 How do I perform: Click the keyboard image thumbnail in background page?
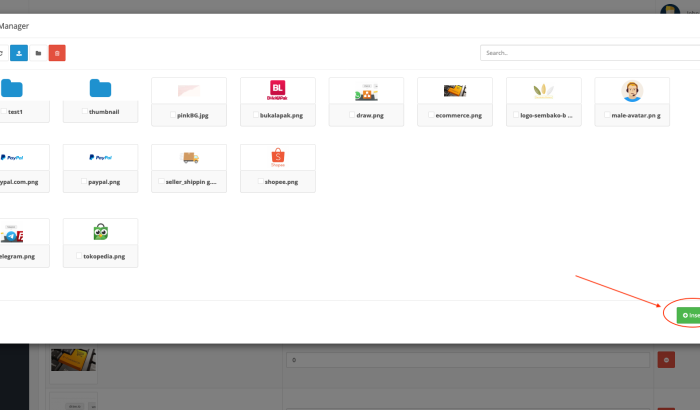click(x=73, y=360)
